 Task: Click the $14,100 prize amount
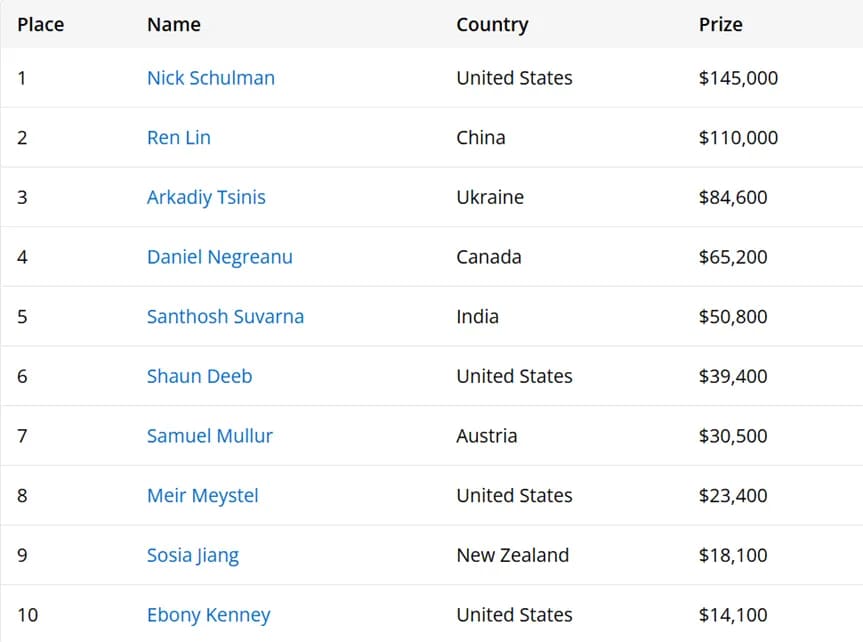coord(733,615)
